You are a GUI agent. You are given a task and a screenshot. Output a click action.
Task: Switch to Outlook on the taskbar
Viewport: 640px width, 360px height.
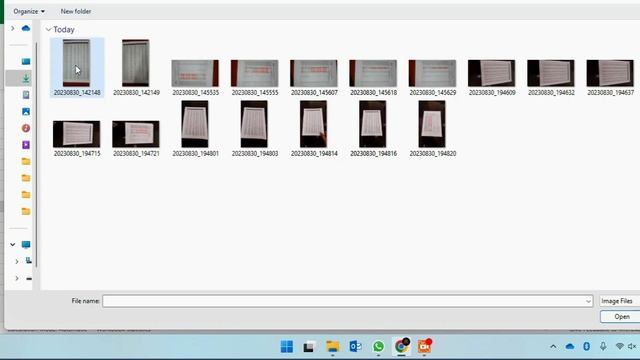(x=356, y=347)
